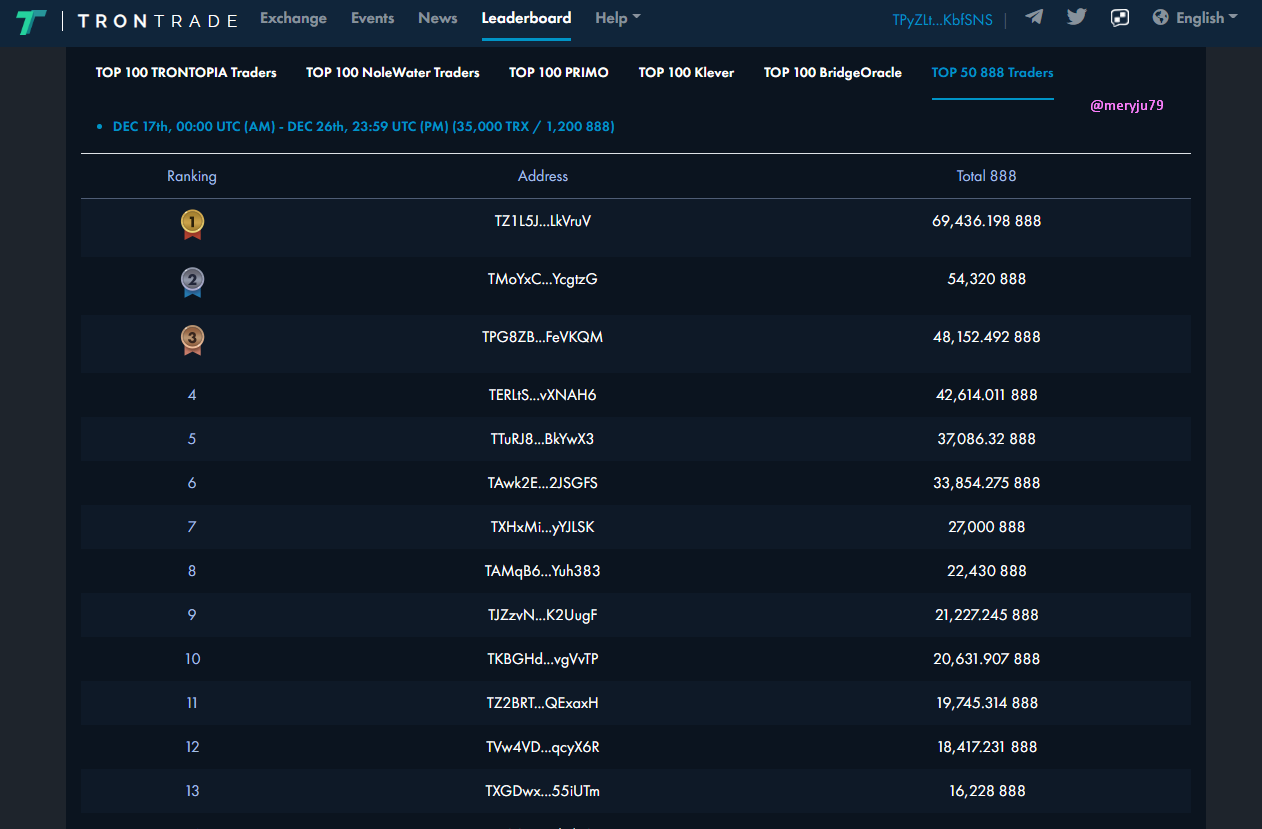1262x829 pixels.
Task: Click the DEC 17th - DEC 26th period entry
Action: click(x=363, y=127)
